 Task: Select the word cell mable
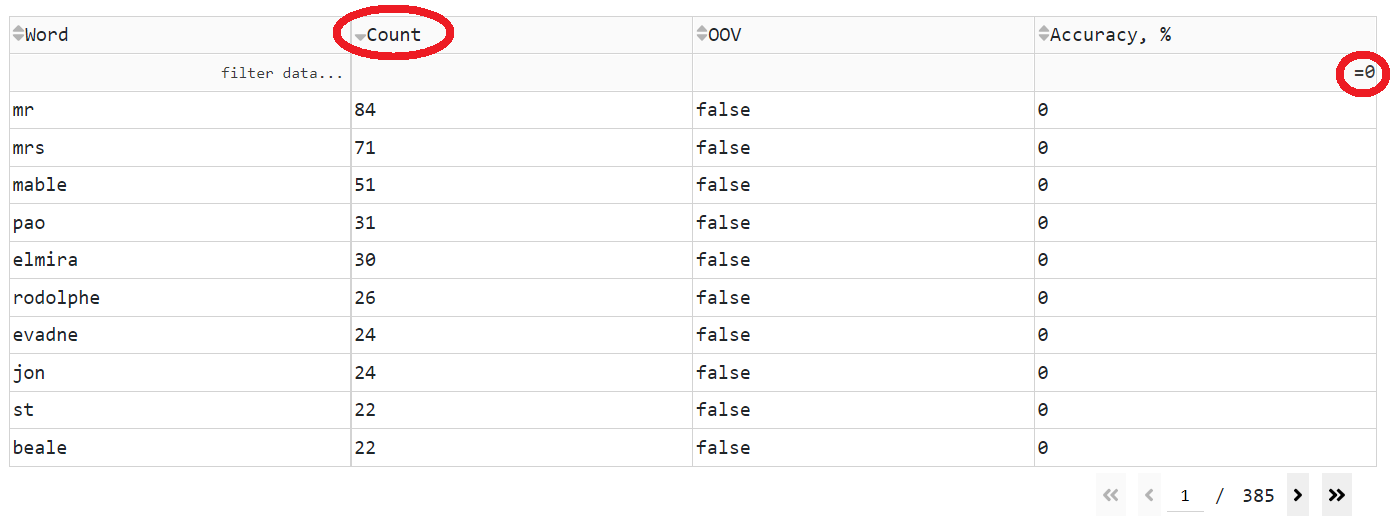coord(40,185)
